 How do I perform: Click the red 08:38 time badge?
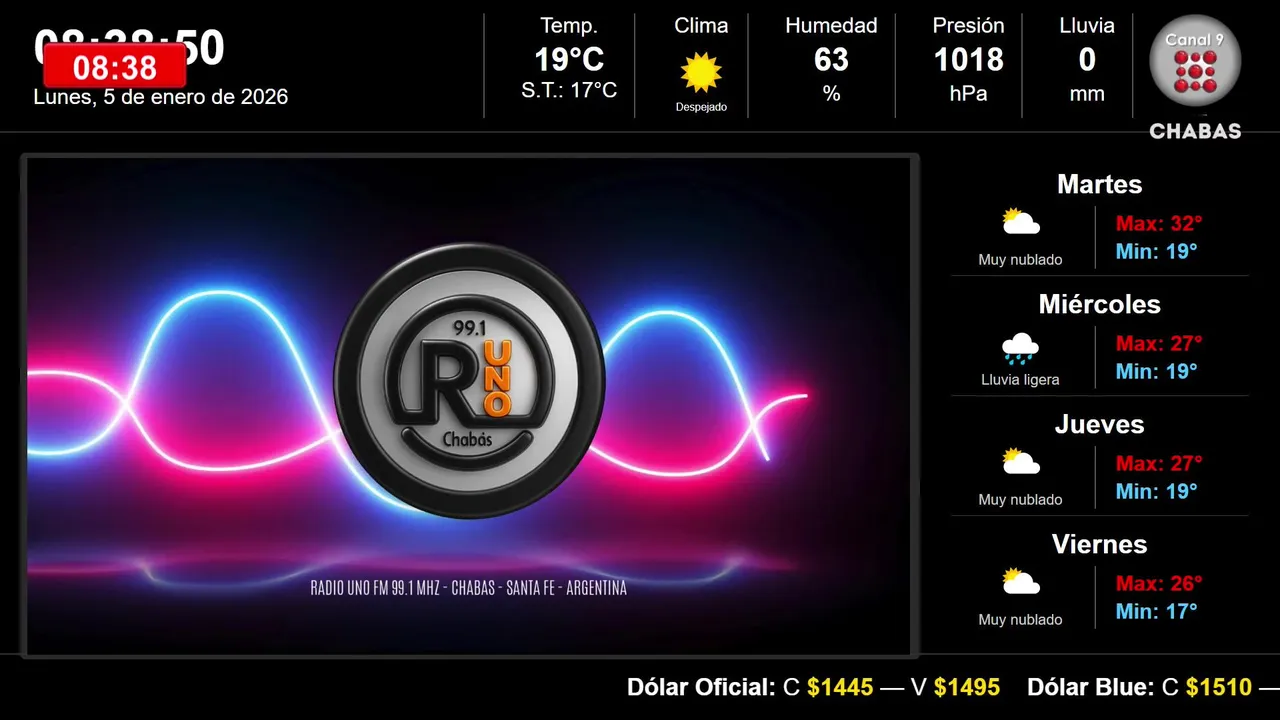point(115,67)
